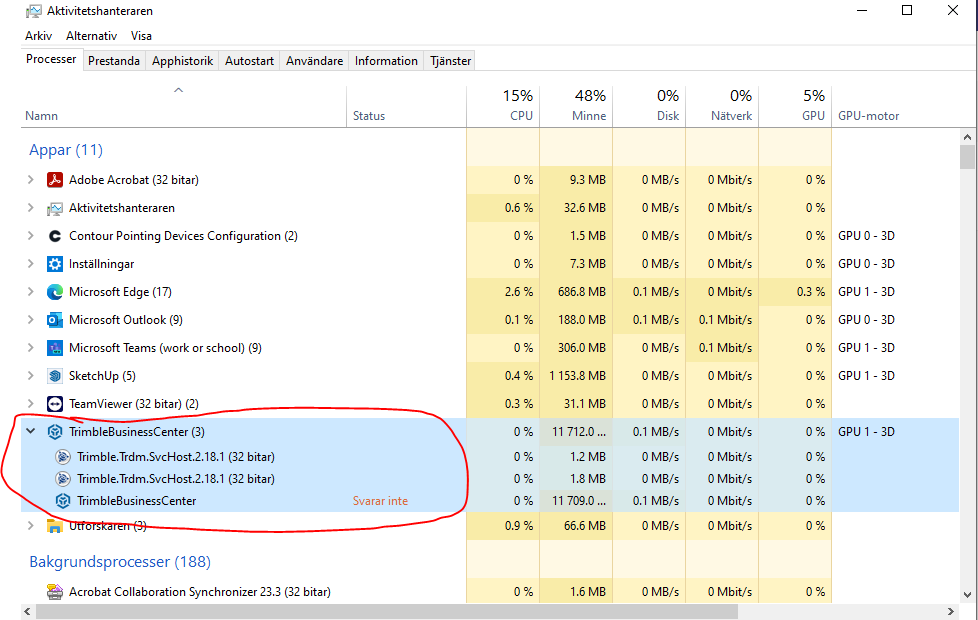Click the Aktivitetshanteraren process row icon
Screen dimensions: 978x620
click(x=55, y=208)
